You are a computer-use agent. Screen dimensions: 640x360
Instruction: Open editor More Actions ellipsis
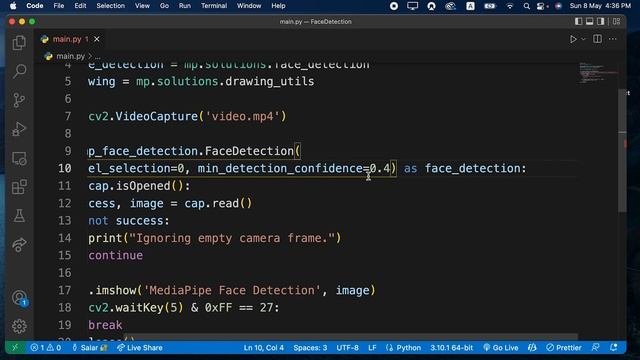(x=613, y=39)
